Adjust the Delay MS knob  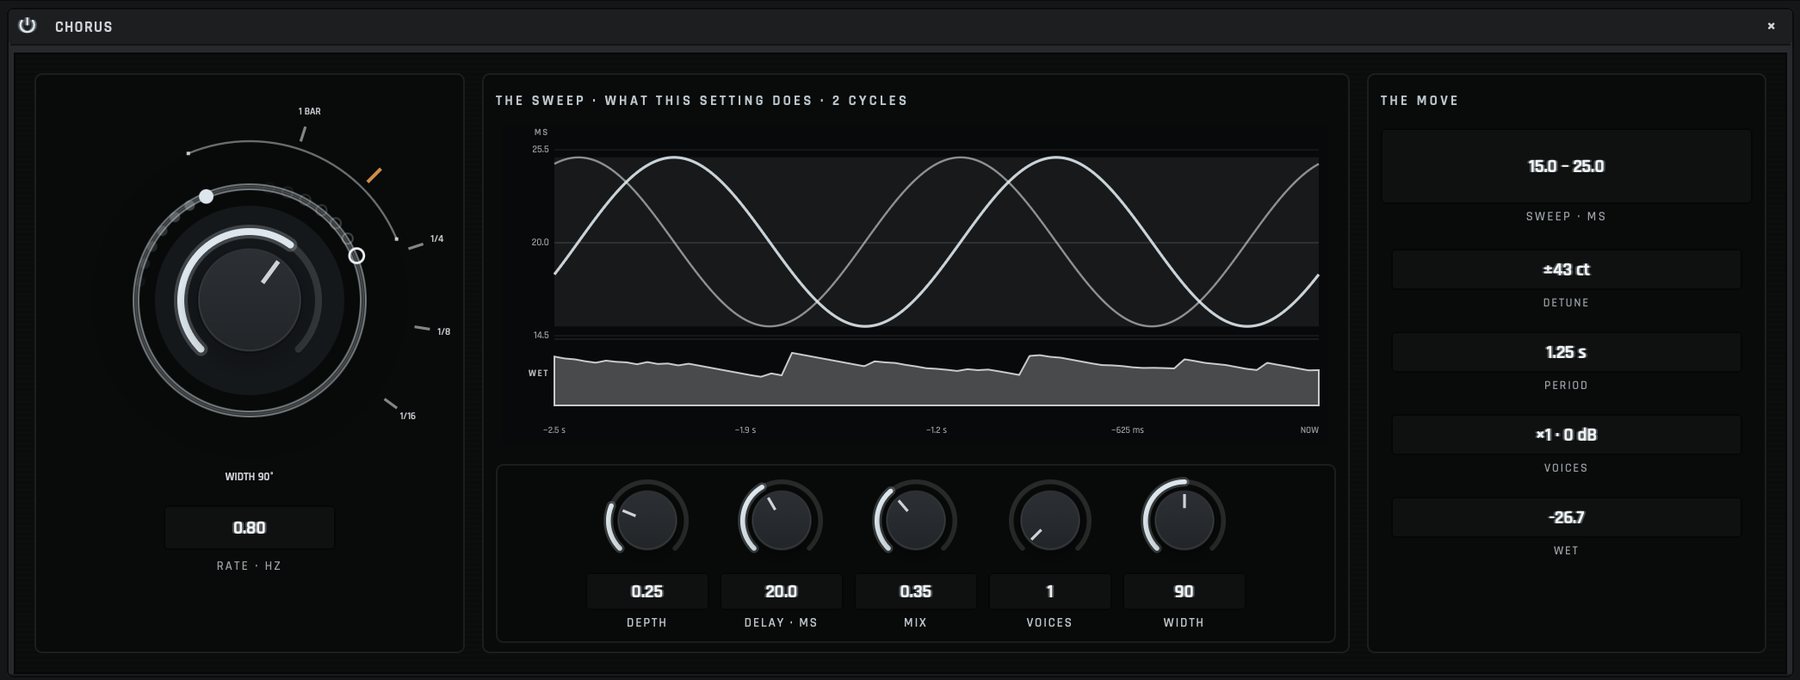[780, 520]
